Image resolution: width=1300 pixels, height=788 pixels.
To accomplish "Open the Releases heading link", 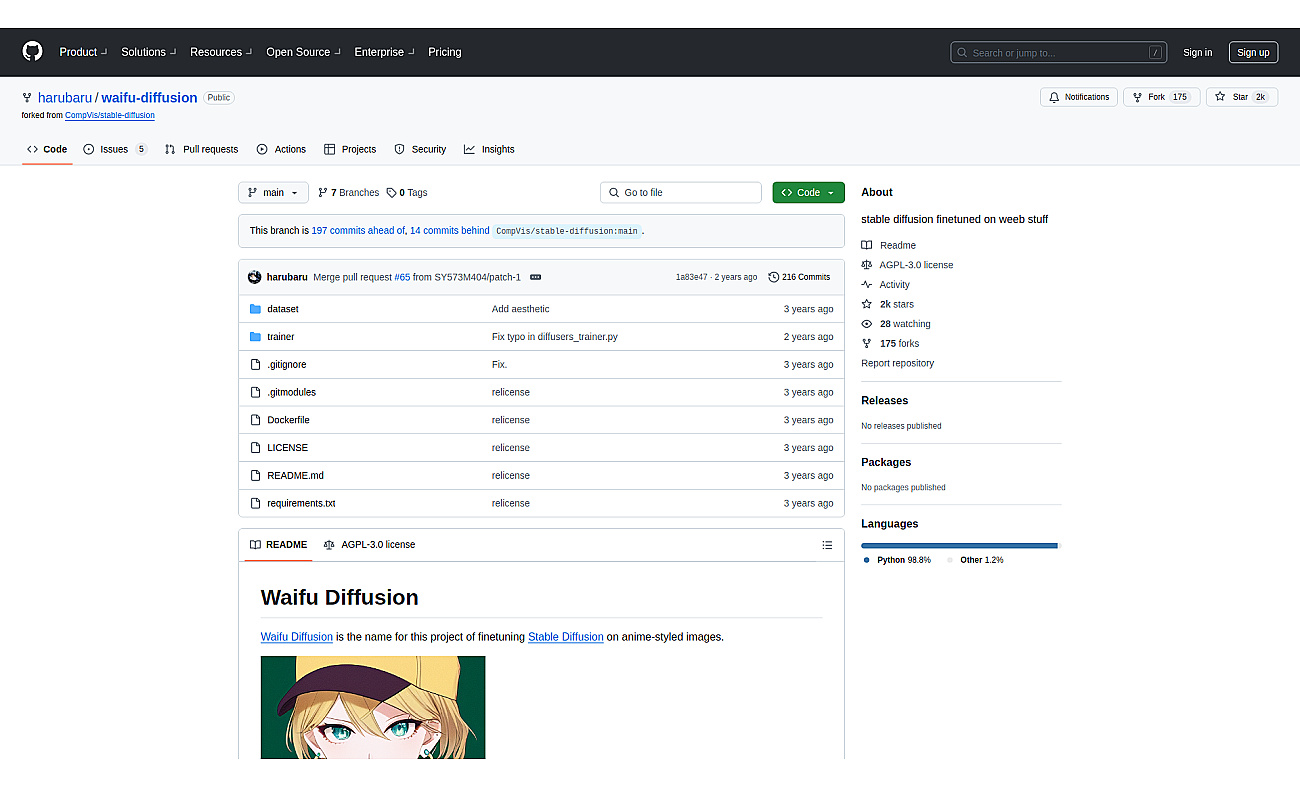I will click(884, 400).
